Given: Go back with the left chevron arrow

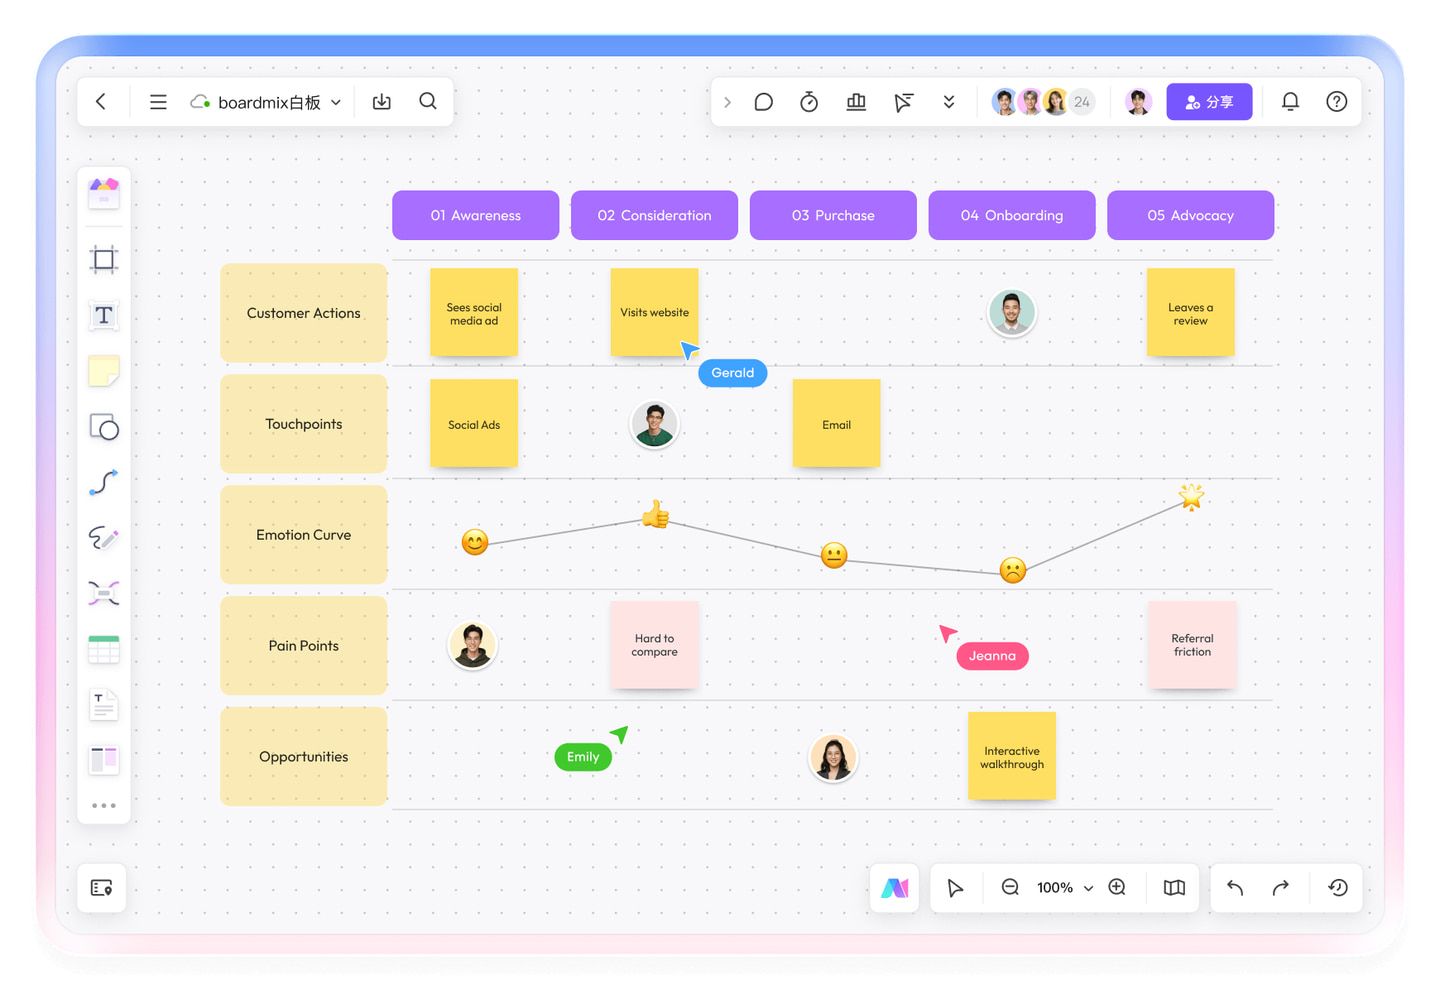Looking at the screenshot, I should pos(101,102).
